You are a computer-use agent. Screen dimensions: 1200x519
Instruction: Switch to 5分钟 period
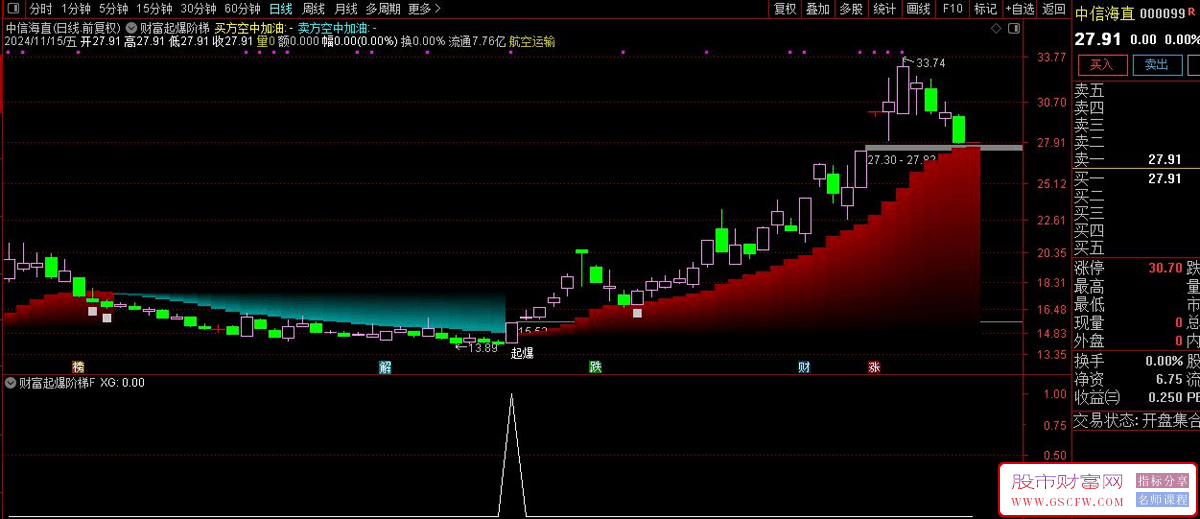(x=113, y=9)
